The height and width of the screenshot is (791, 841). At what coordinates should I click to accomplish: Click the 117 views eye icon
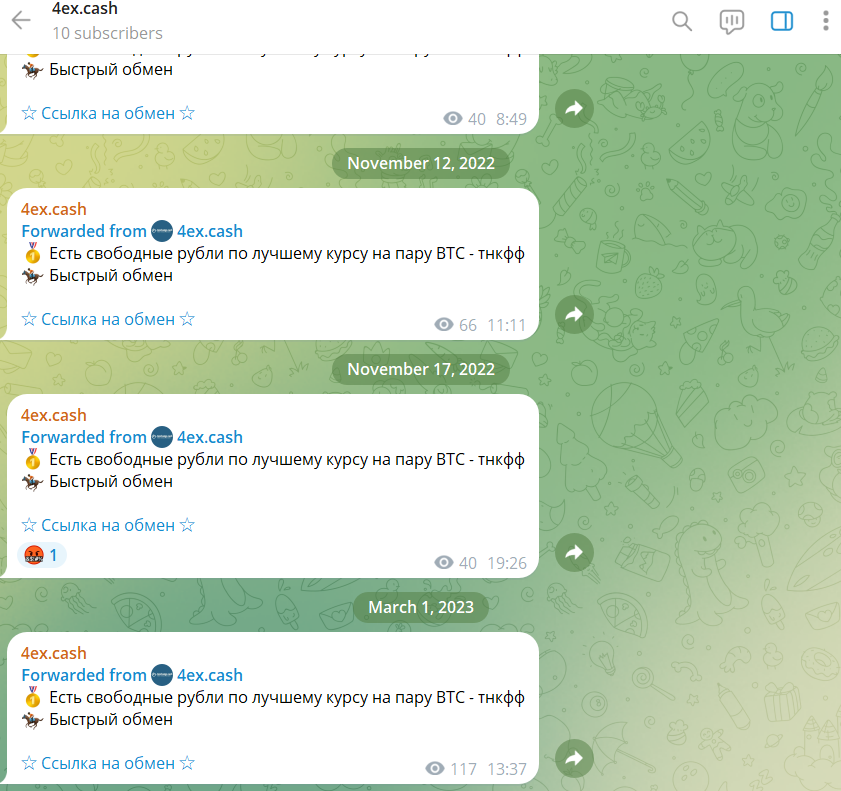point(435,768)
